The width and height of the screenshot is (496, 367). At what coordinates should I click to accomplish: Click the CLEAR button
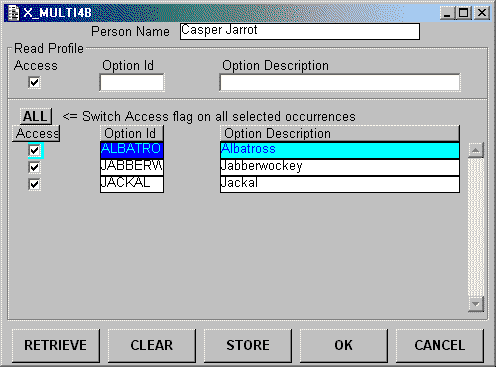click(x=152, y=345)
